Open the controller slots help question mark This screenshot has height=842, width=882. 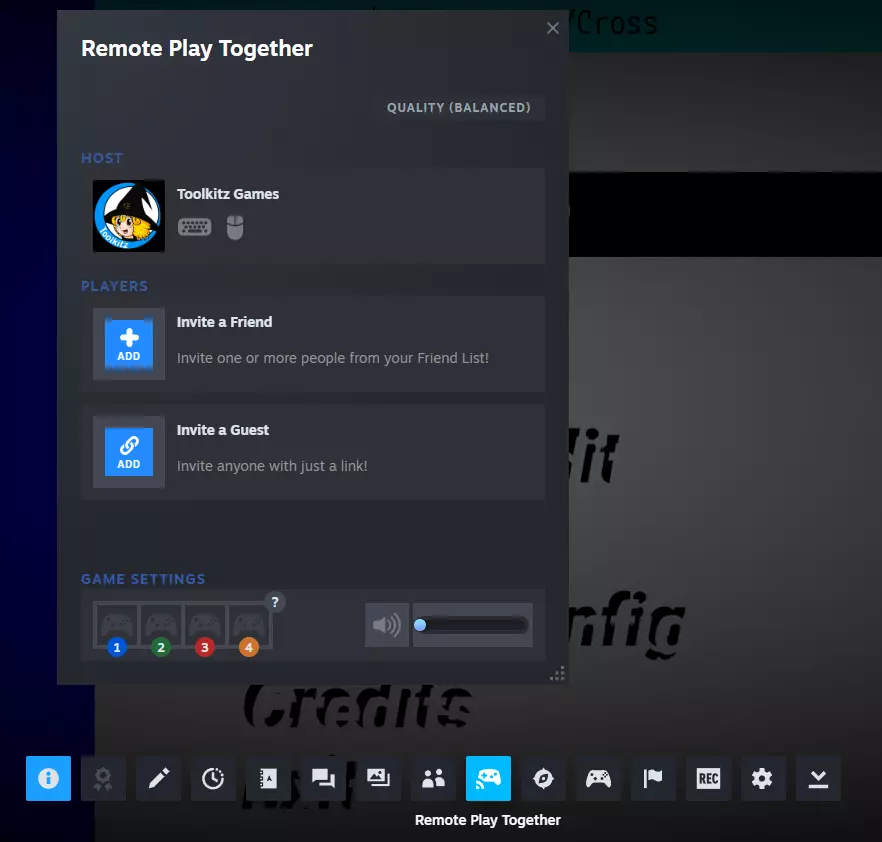[x=275, y=602]
